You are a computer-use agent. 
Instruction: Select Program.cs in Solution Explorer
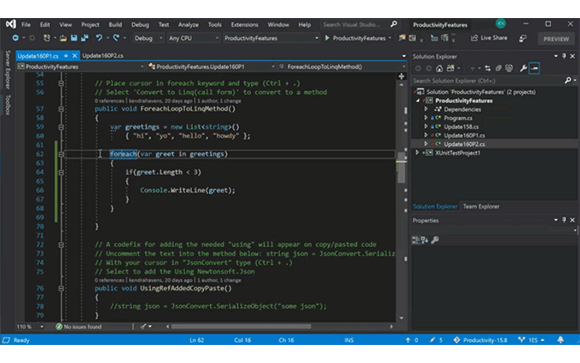458,118
